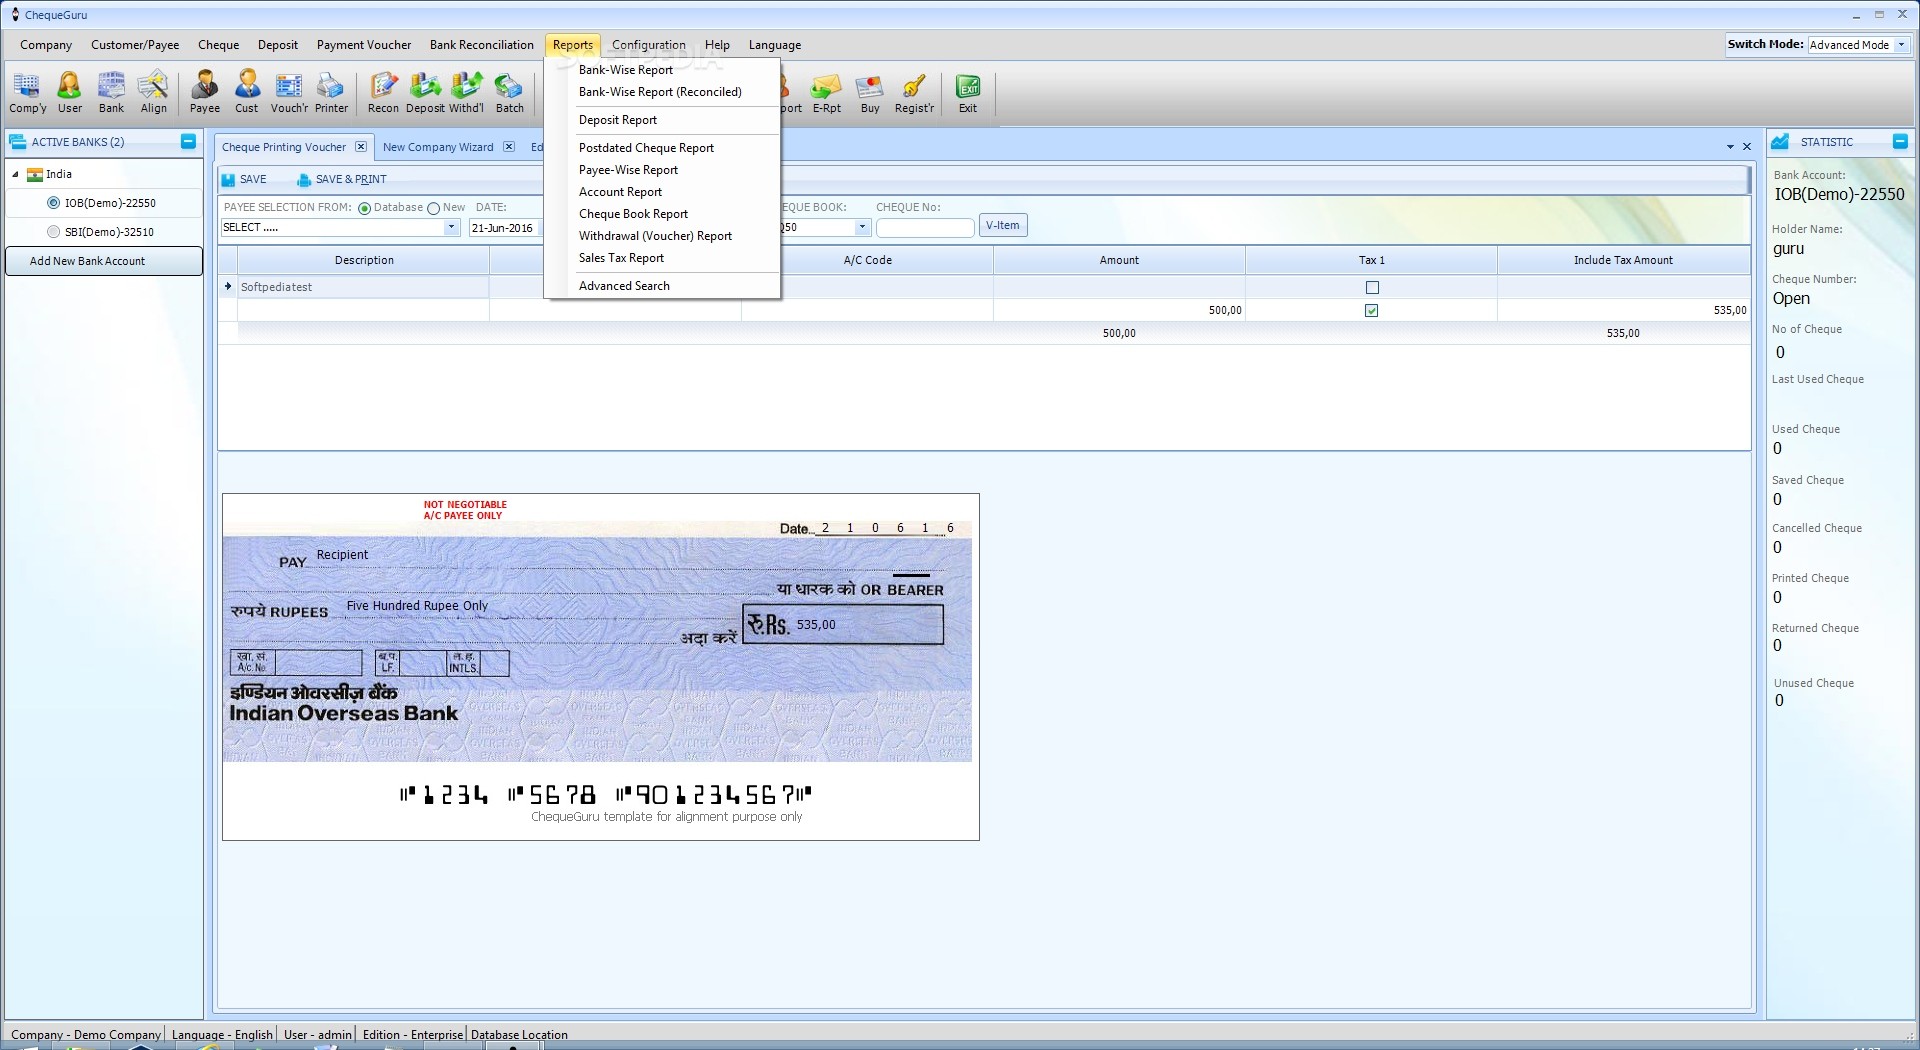Choose Deposit Report from Reports menu

618,120
